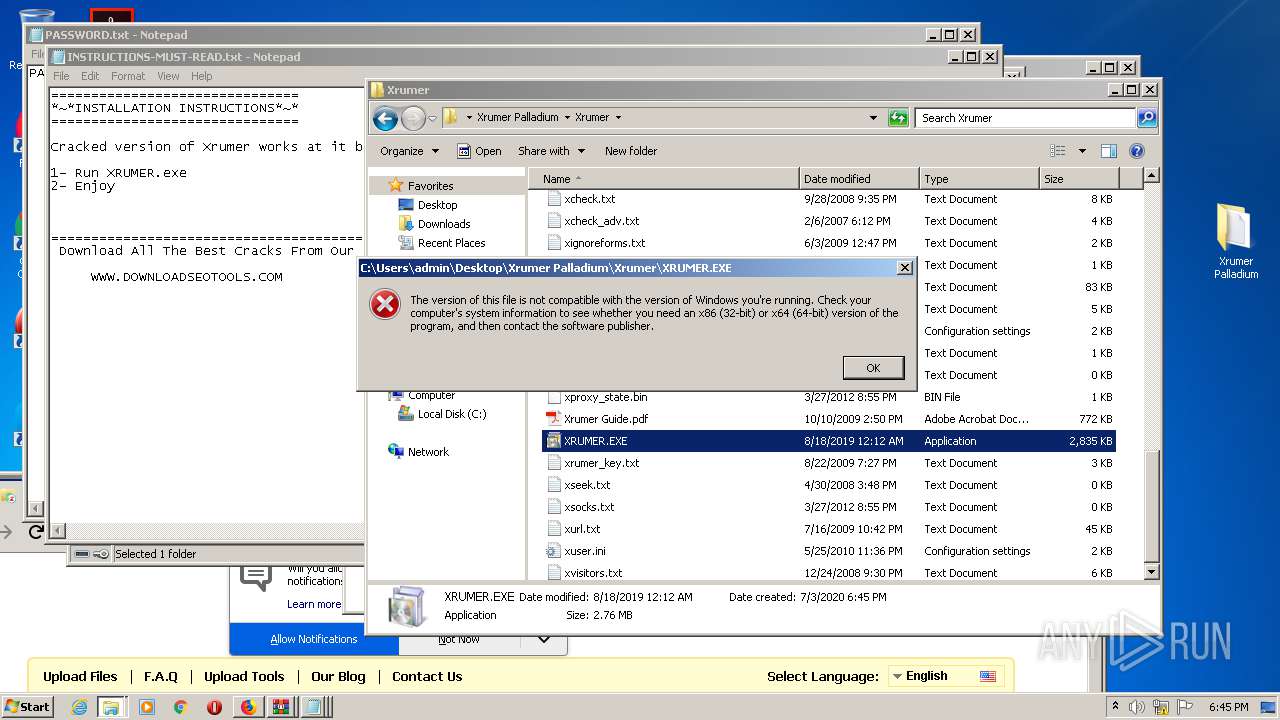
Task: Sort files by the Size column
Action: [x=1079, y=179]
